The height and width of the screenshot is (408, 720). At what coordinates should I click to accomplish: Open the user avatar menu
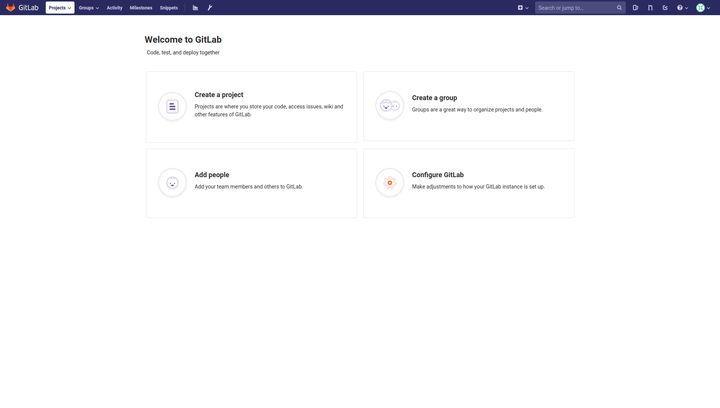(x=703, y=8)
